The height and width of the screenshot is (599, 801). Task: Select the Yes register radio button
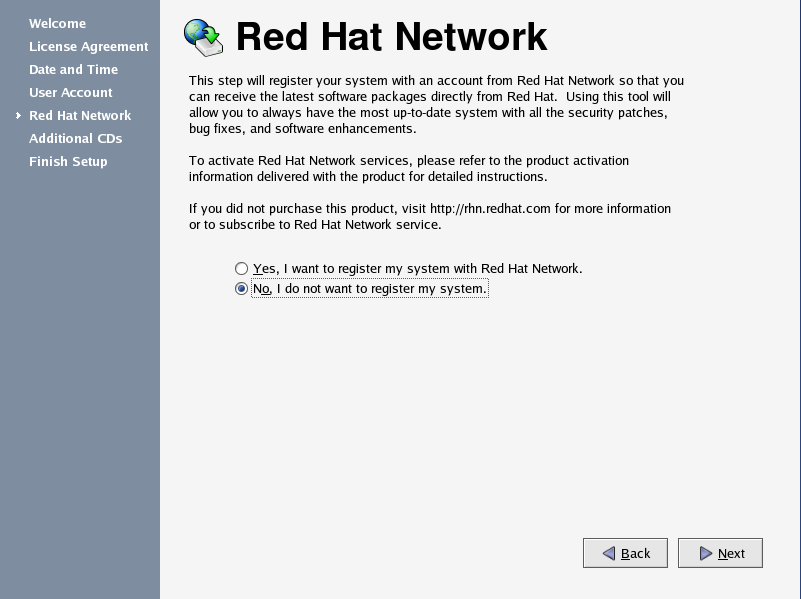pyautogui.click(x=241, y=269)
